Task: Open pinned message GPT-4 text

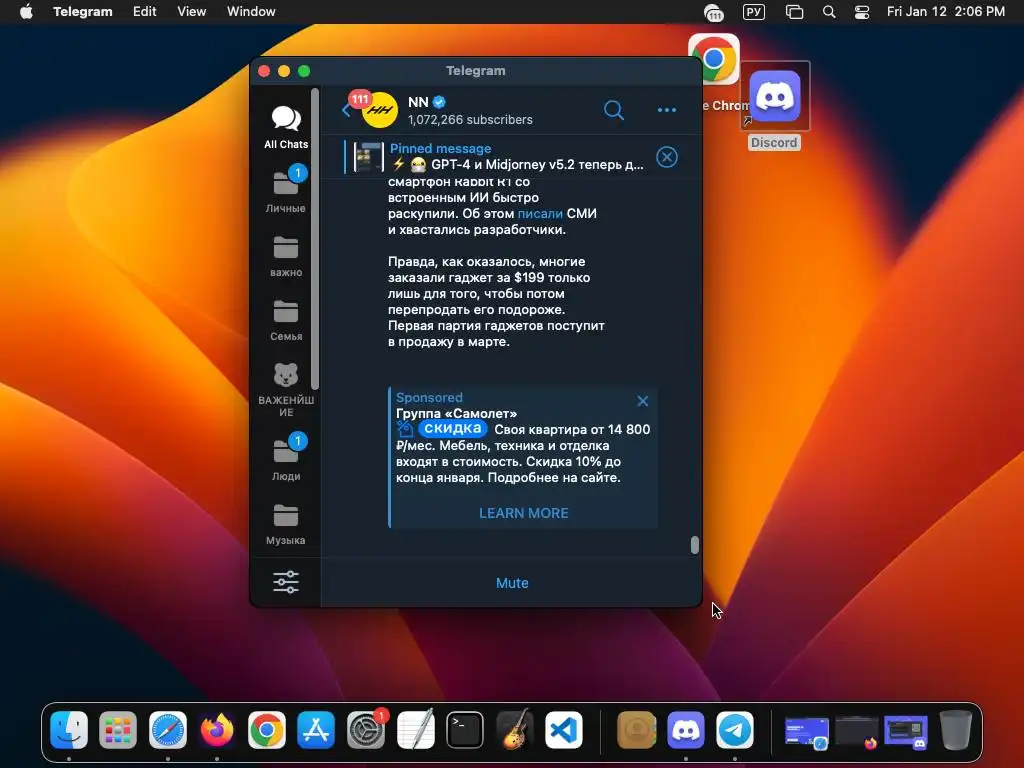Action: point(517,165)
